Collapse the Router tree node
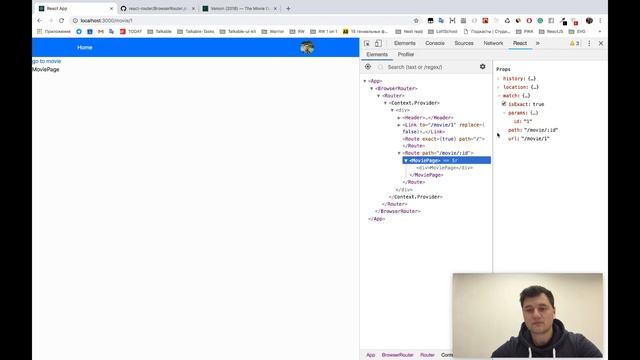 coord(379,96)
